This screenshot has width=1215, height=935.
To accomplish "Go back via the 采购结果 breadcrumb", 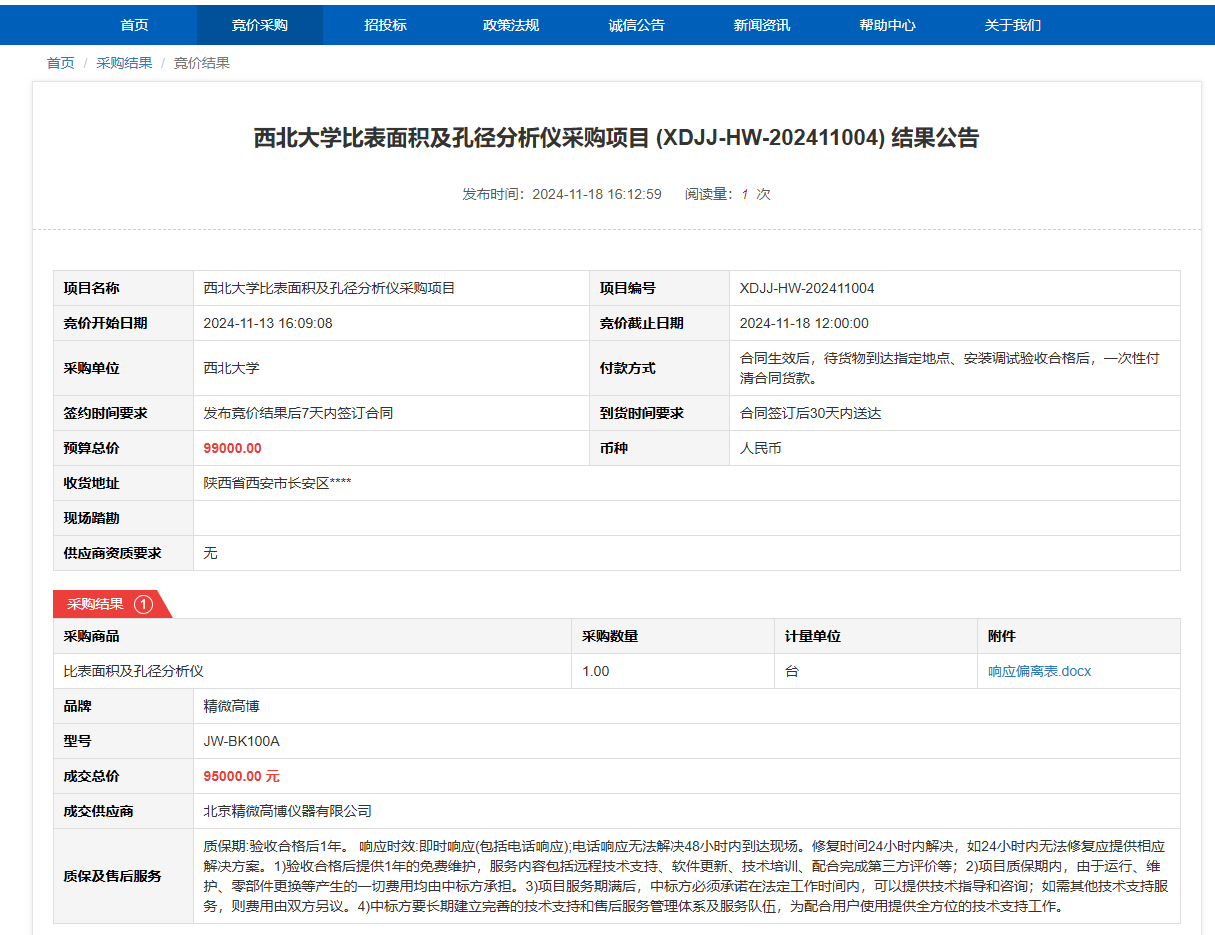I will [124, 63].
